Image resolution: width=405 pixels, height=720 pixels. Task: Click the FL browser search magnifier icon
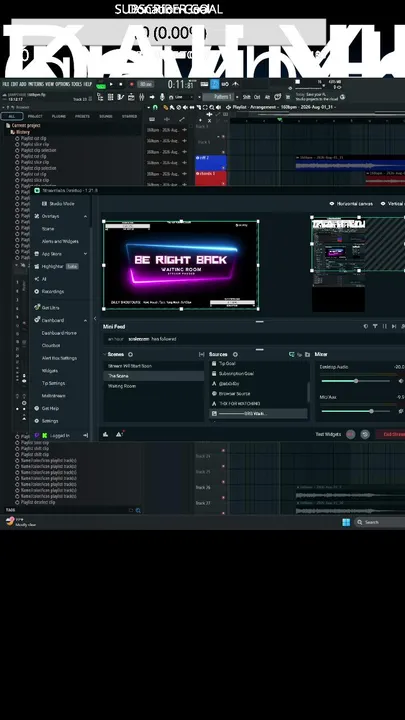138,510
